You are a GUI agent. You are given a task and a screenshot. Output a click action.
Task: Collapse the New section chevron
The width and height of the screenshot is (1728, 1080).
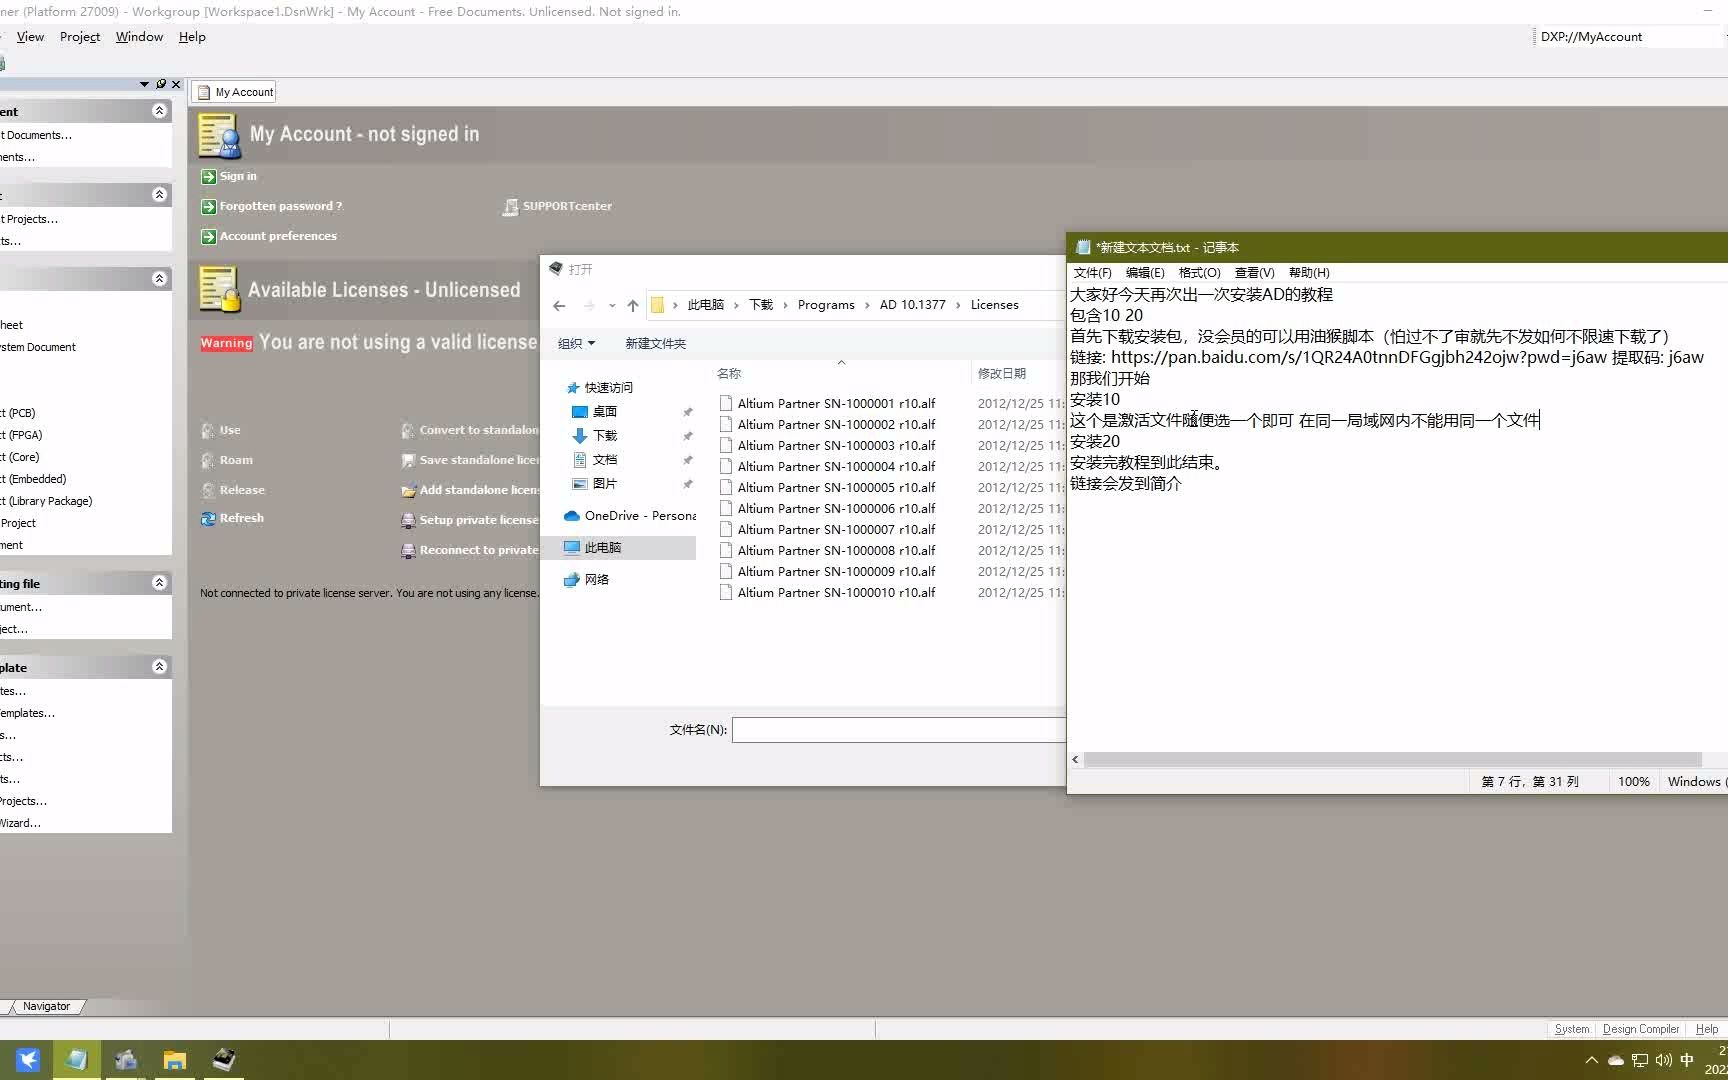pos(159,278)
